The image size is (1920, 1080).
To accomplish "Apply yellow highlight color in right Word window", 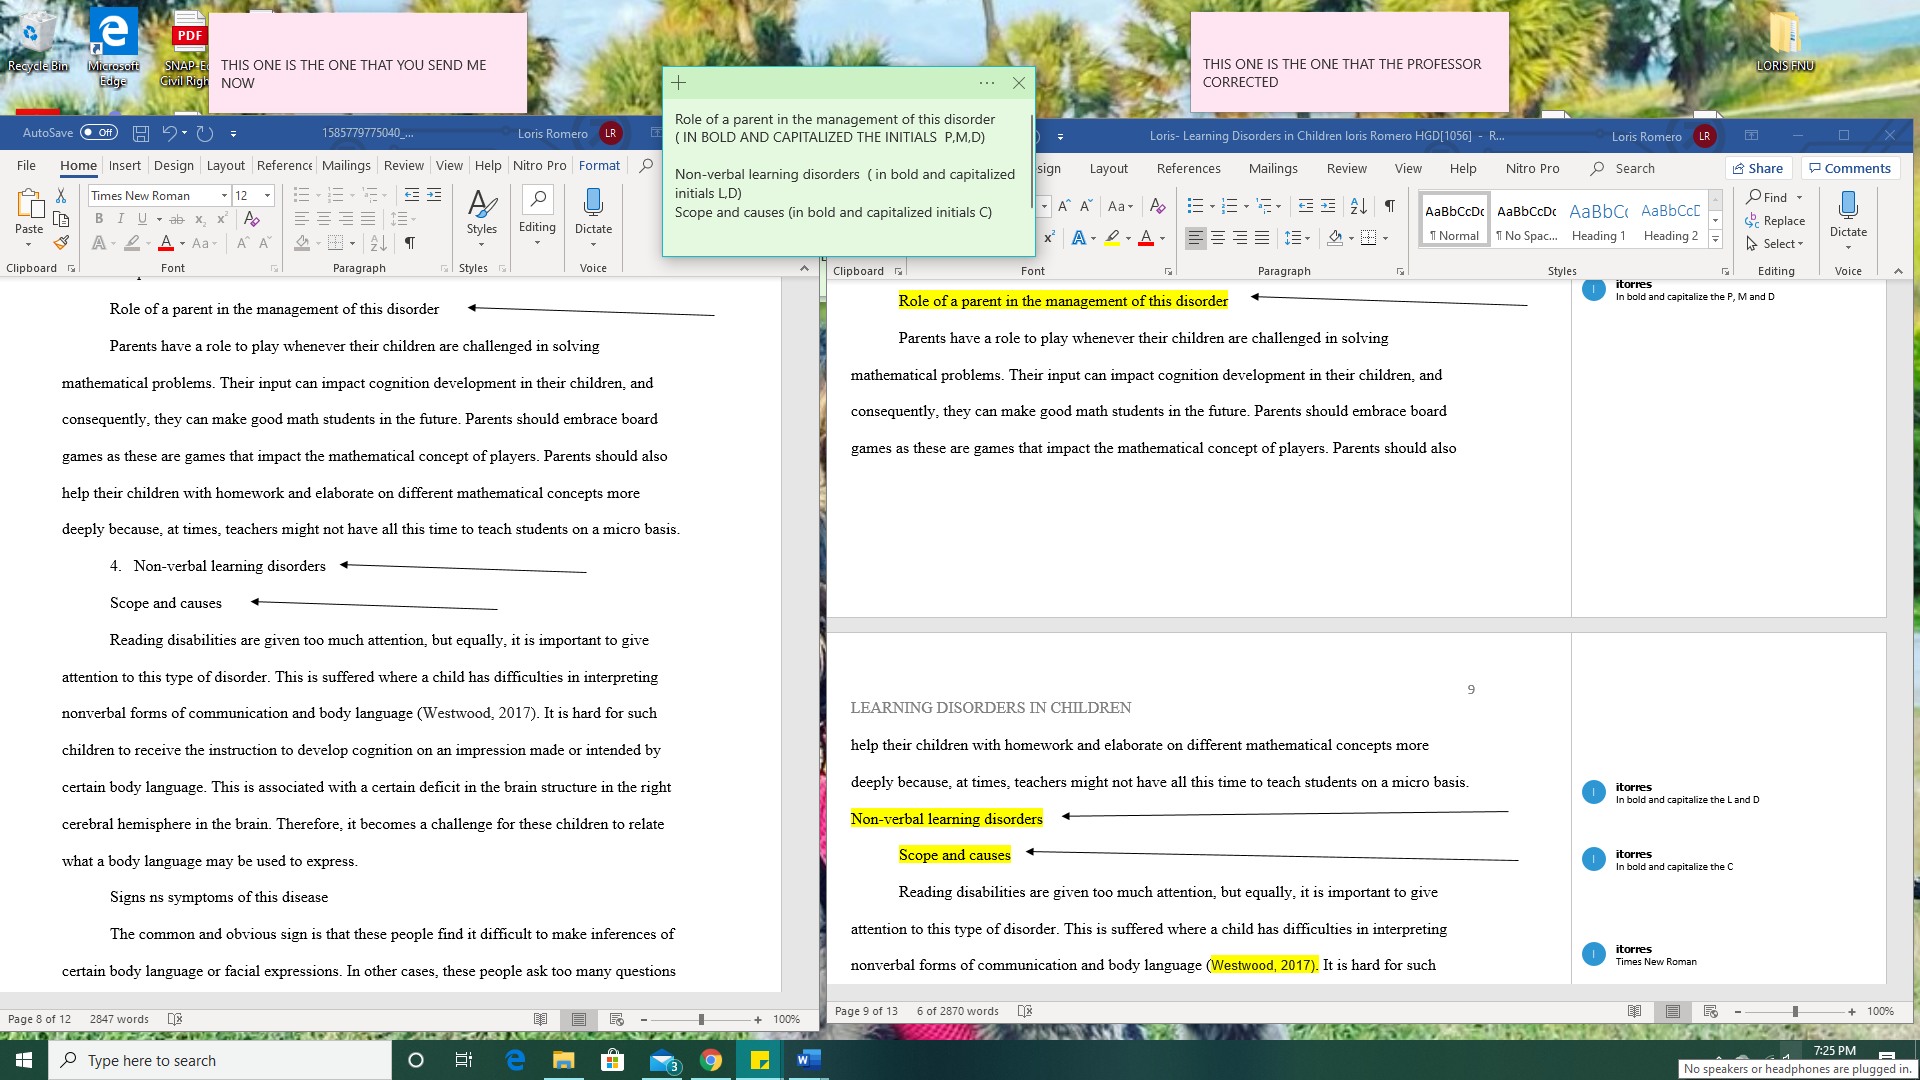I will coord(1112,238).
